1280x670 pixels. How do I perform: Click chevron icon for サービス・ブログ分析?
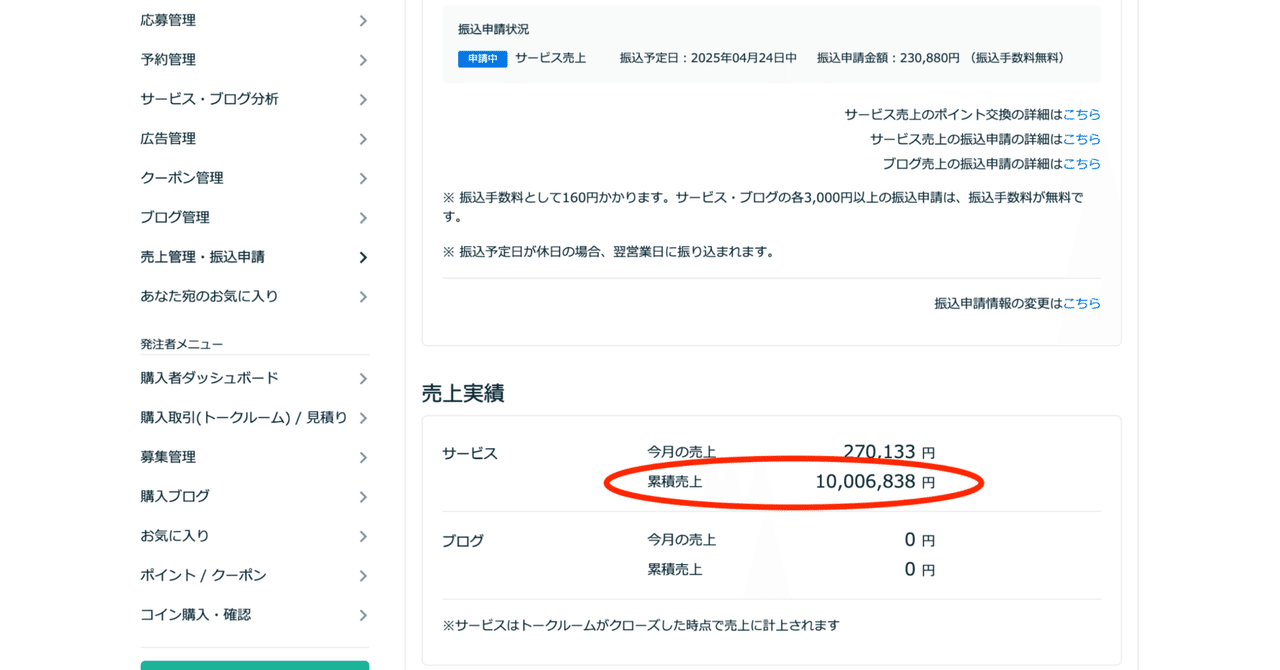(363, 100)
